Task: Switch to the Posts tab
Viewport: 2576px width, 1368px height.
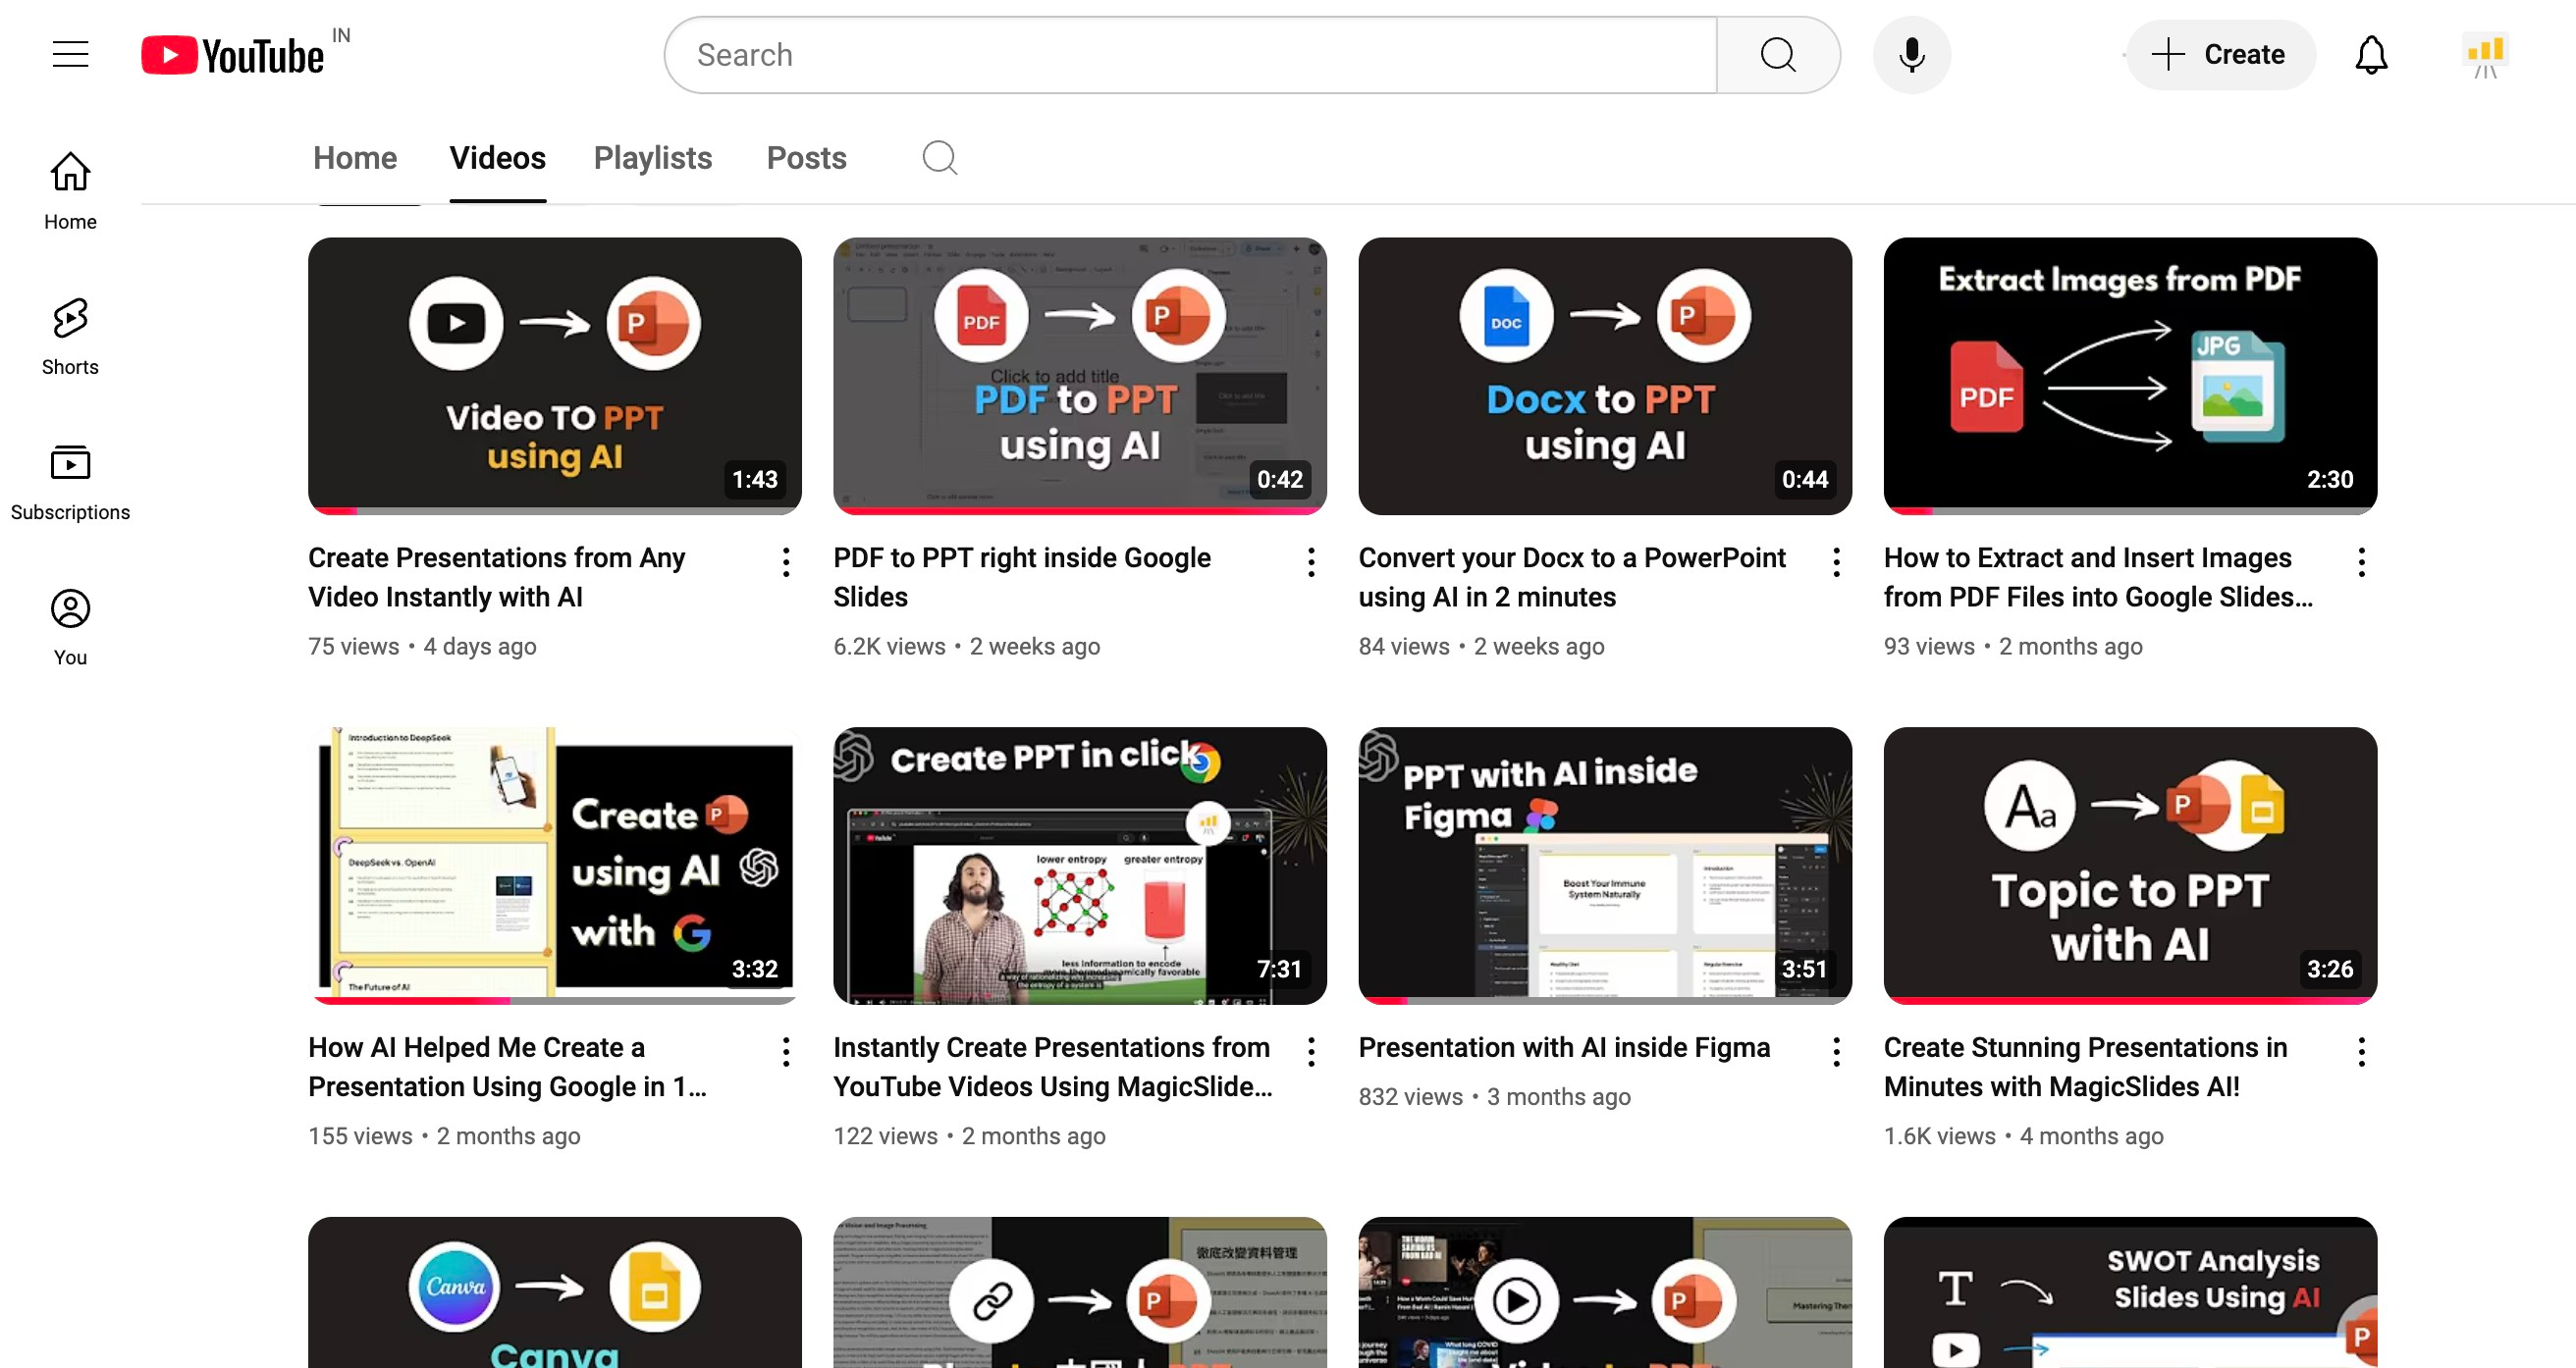Action: click(806, 158)
